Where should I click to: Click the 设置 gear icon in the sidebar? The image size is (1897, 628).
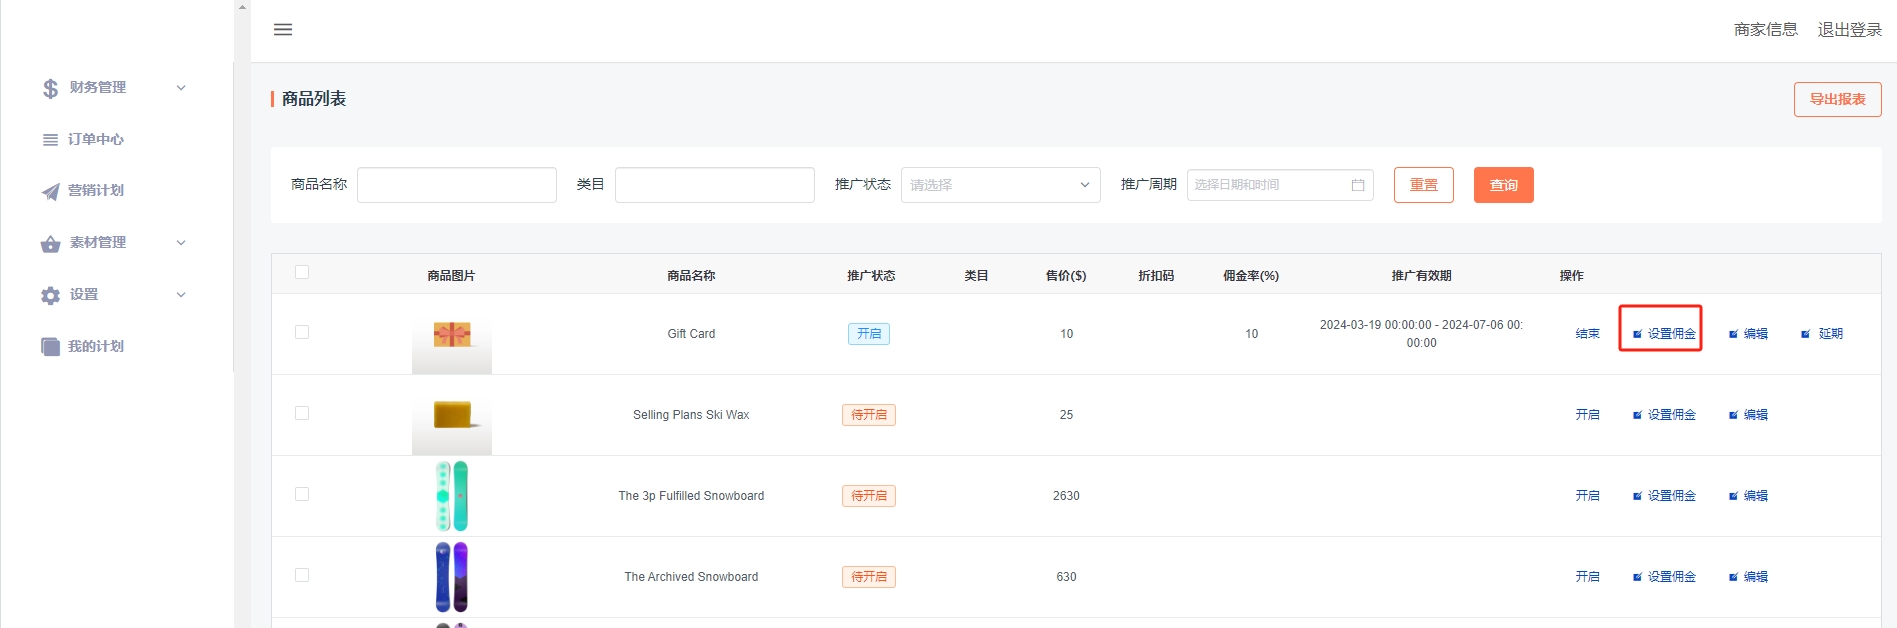point(50,295)
